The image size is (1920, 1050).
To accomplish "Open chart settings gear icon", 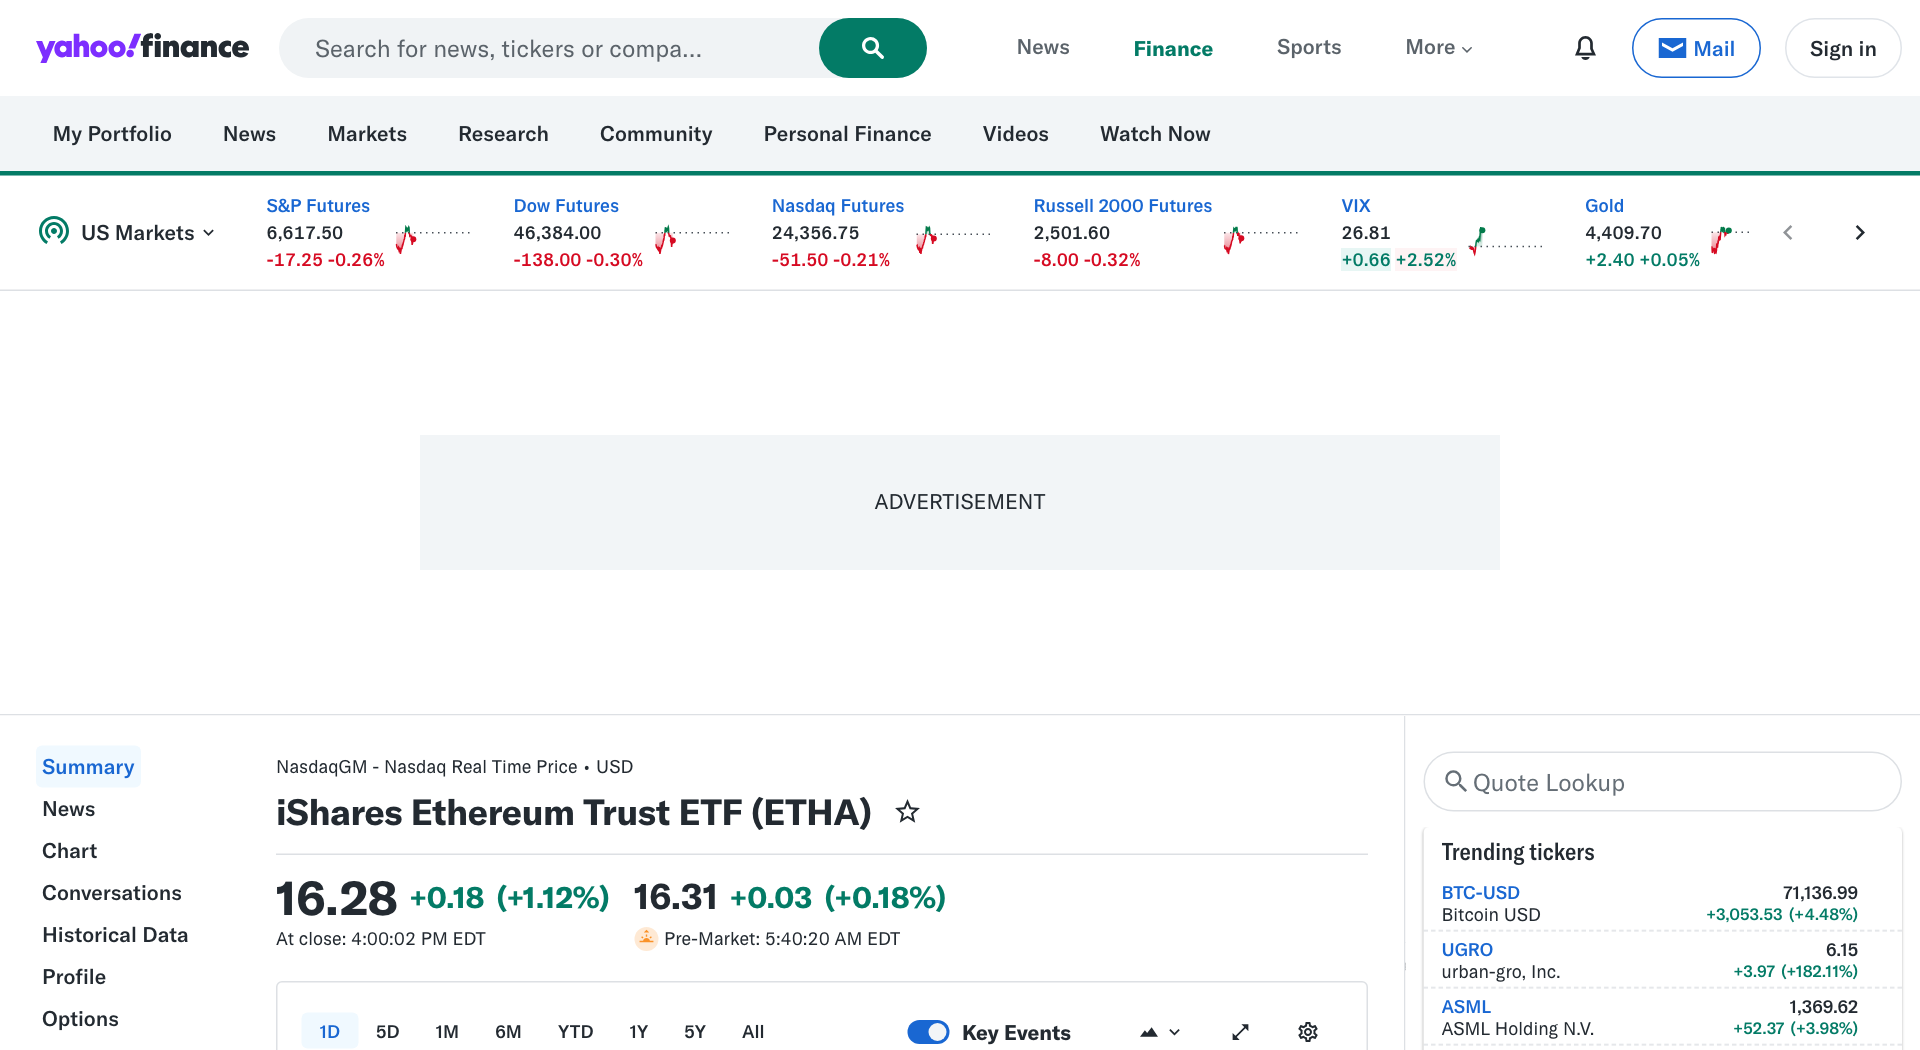I will (x=1308, y=1032).
